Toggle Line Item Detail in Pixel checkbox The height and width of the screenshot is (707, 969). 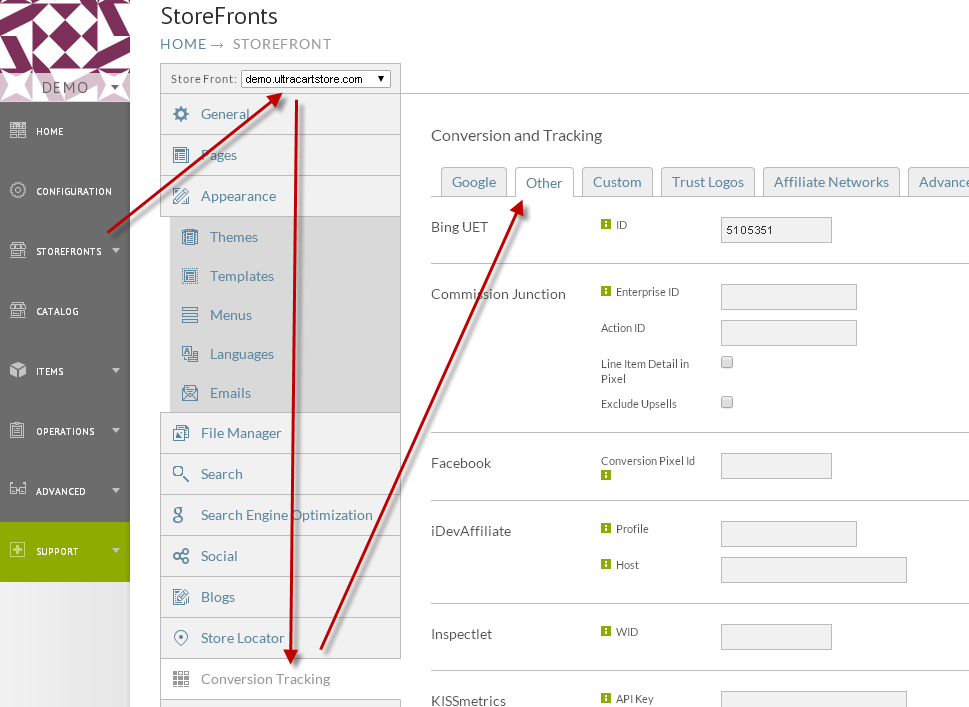click(727, 362)
